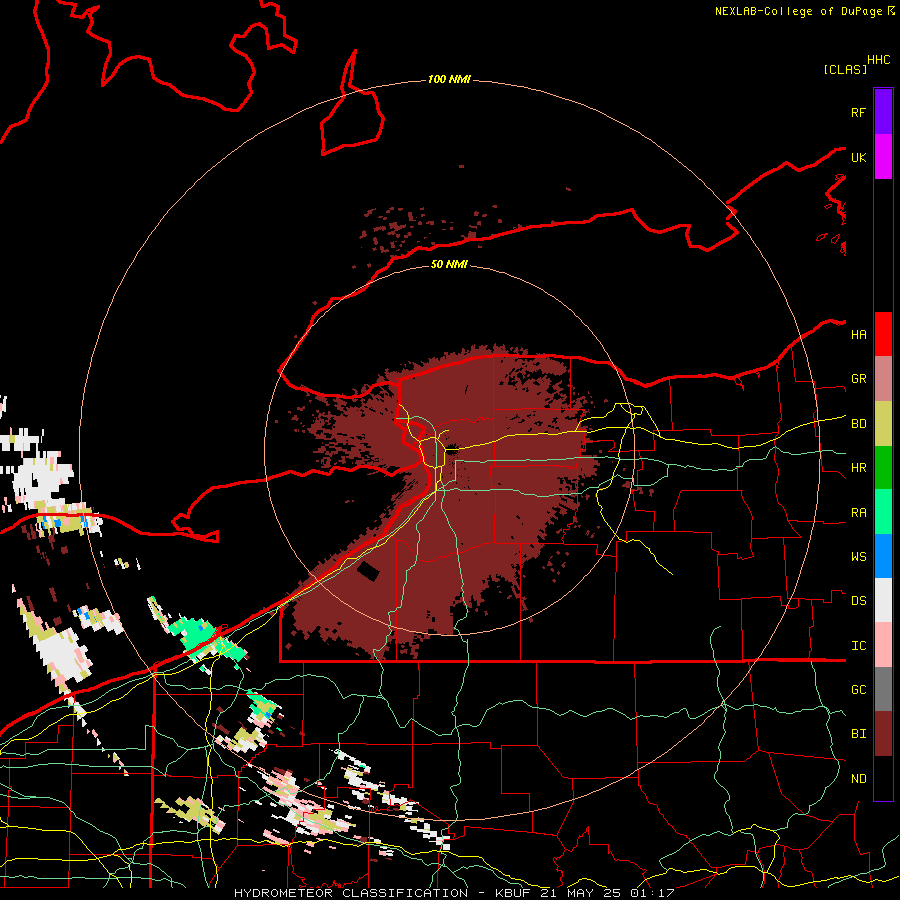Click the ND black legend swatch

point(883,778)
